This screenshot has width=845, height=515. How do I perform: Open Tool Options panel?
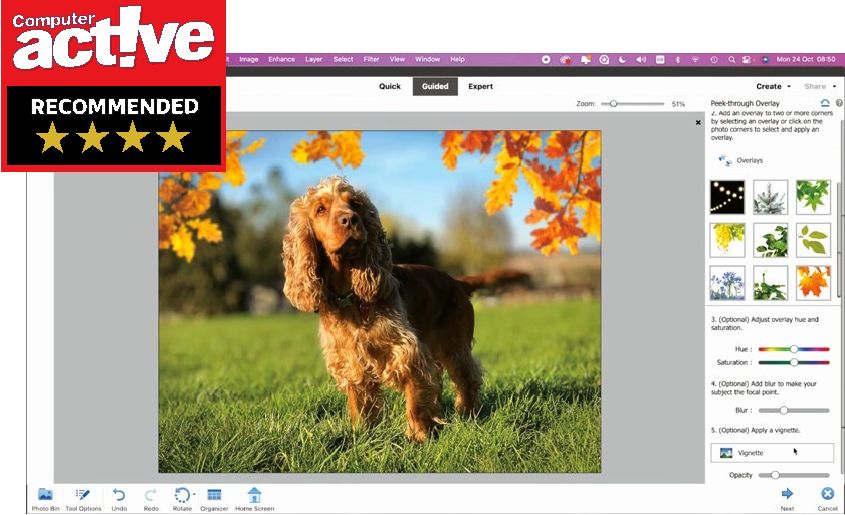click(83, 499)
